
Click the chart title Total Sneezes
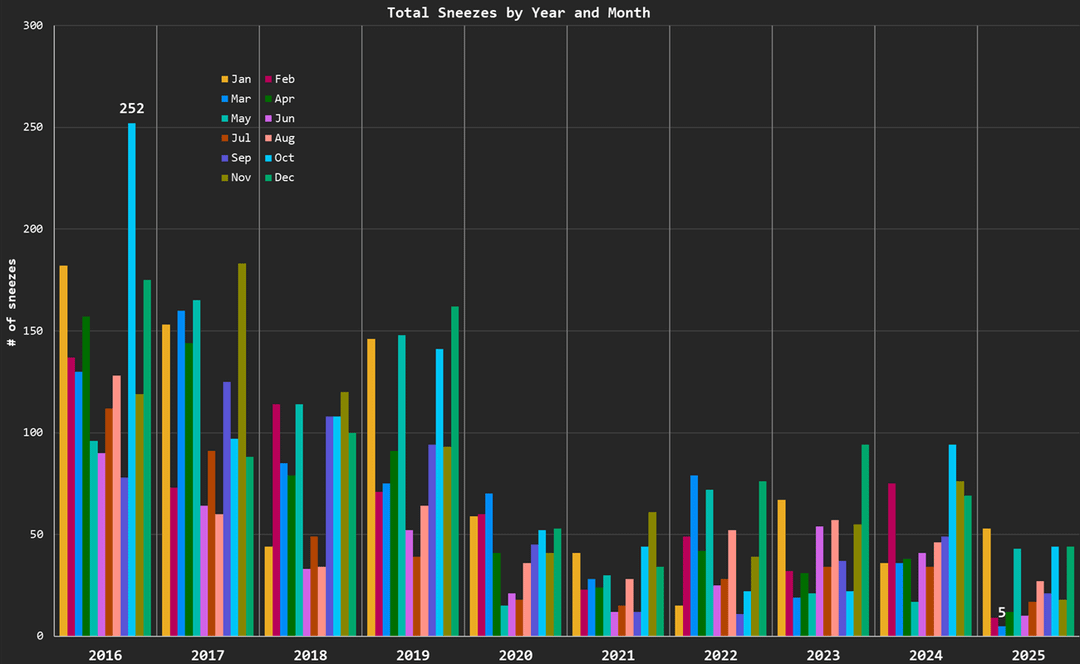(x=518, y=13)
